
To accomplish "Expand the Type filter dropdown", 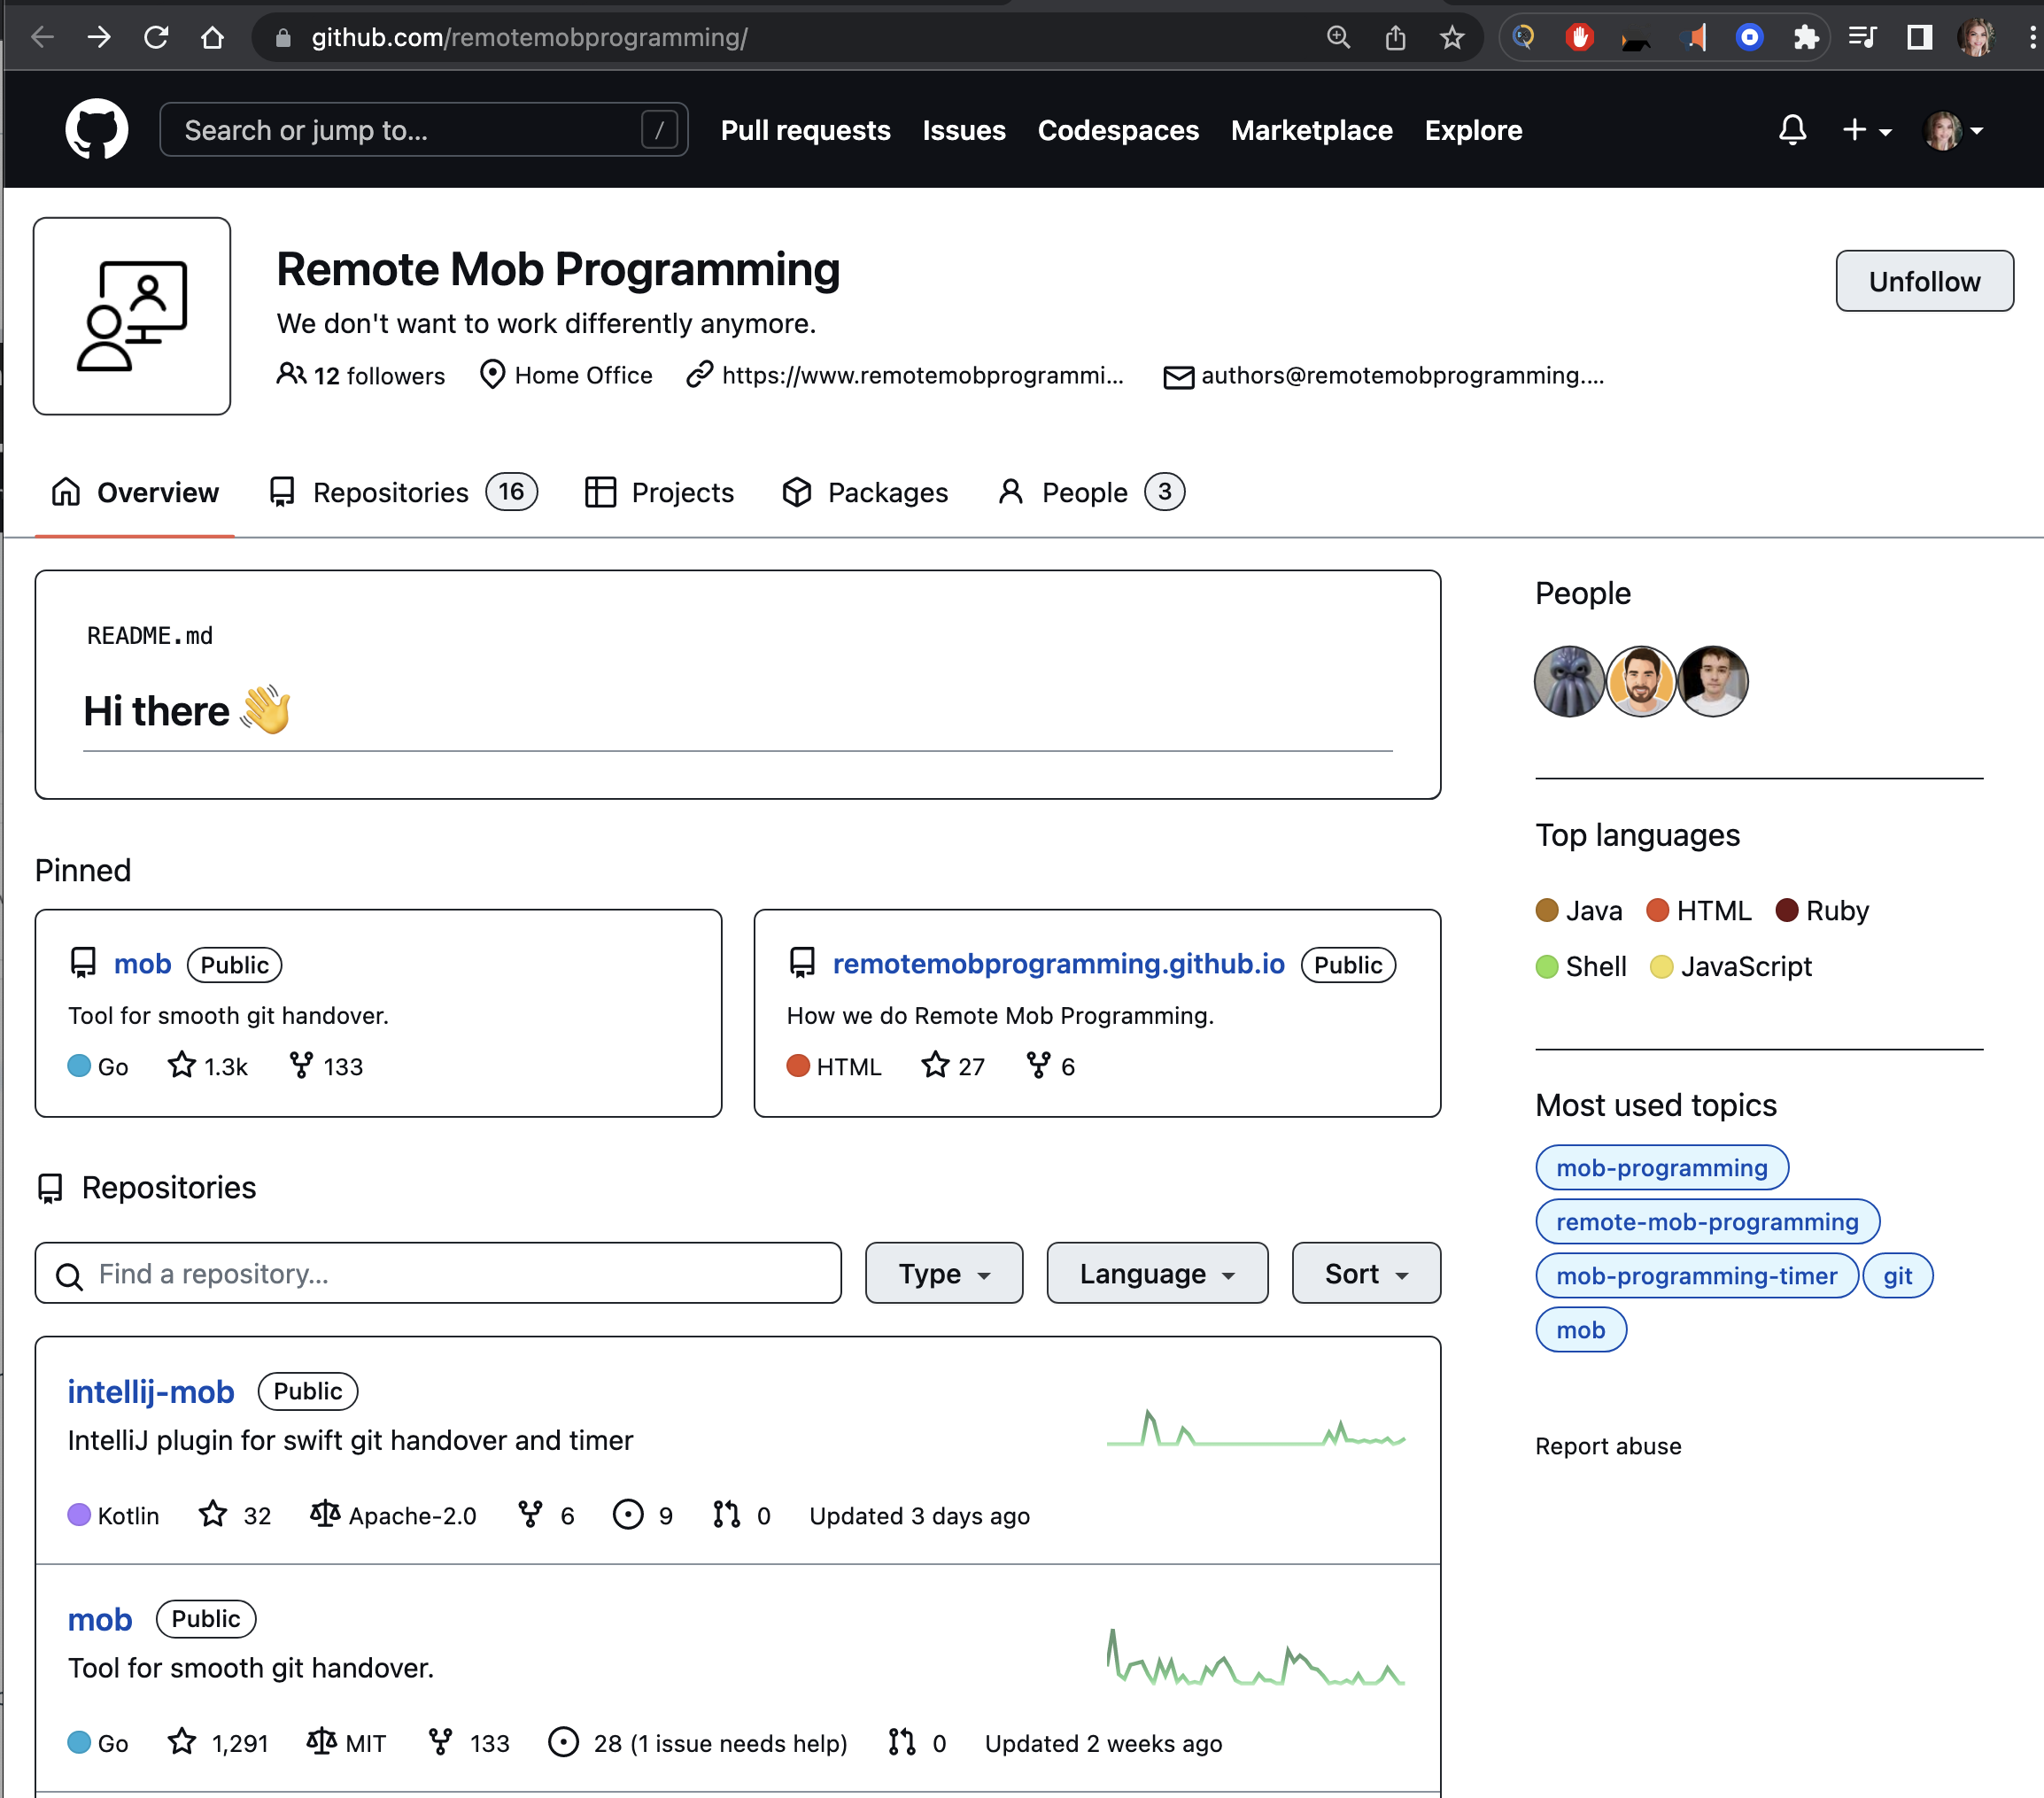I will [943, 1273].
